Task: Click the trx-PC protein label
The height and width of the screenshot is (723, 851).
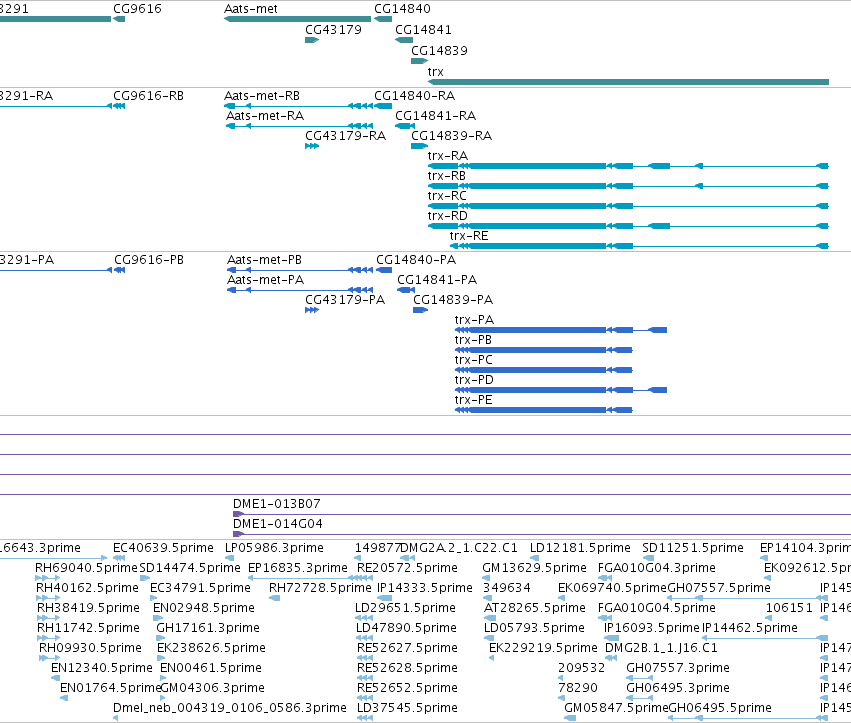Action: pyautogui.click(x=474, y=361)
